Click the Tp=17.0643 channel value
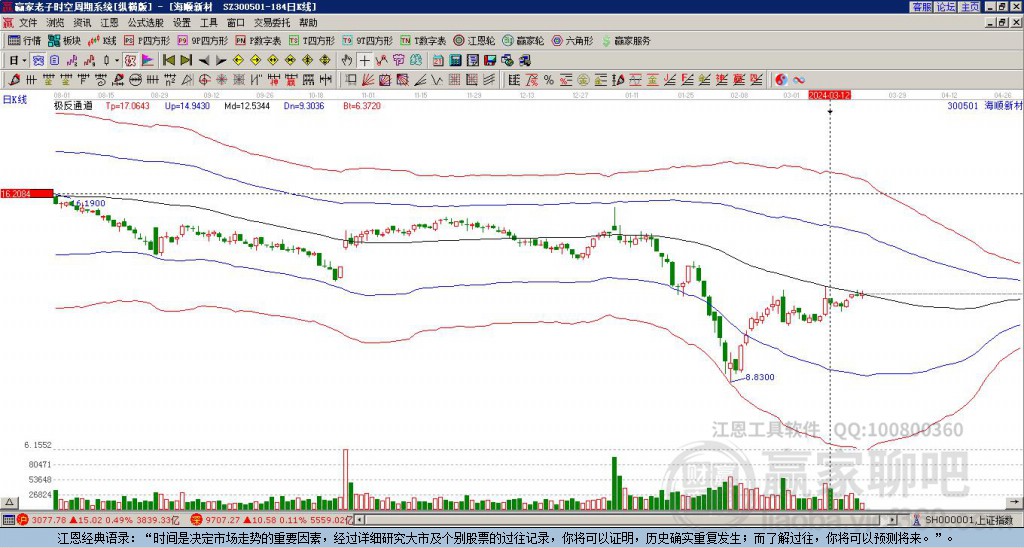1024x548 pixels. click(128, 105)
